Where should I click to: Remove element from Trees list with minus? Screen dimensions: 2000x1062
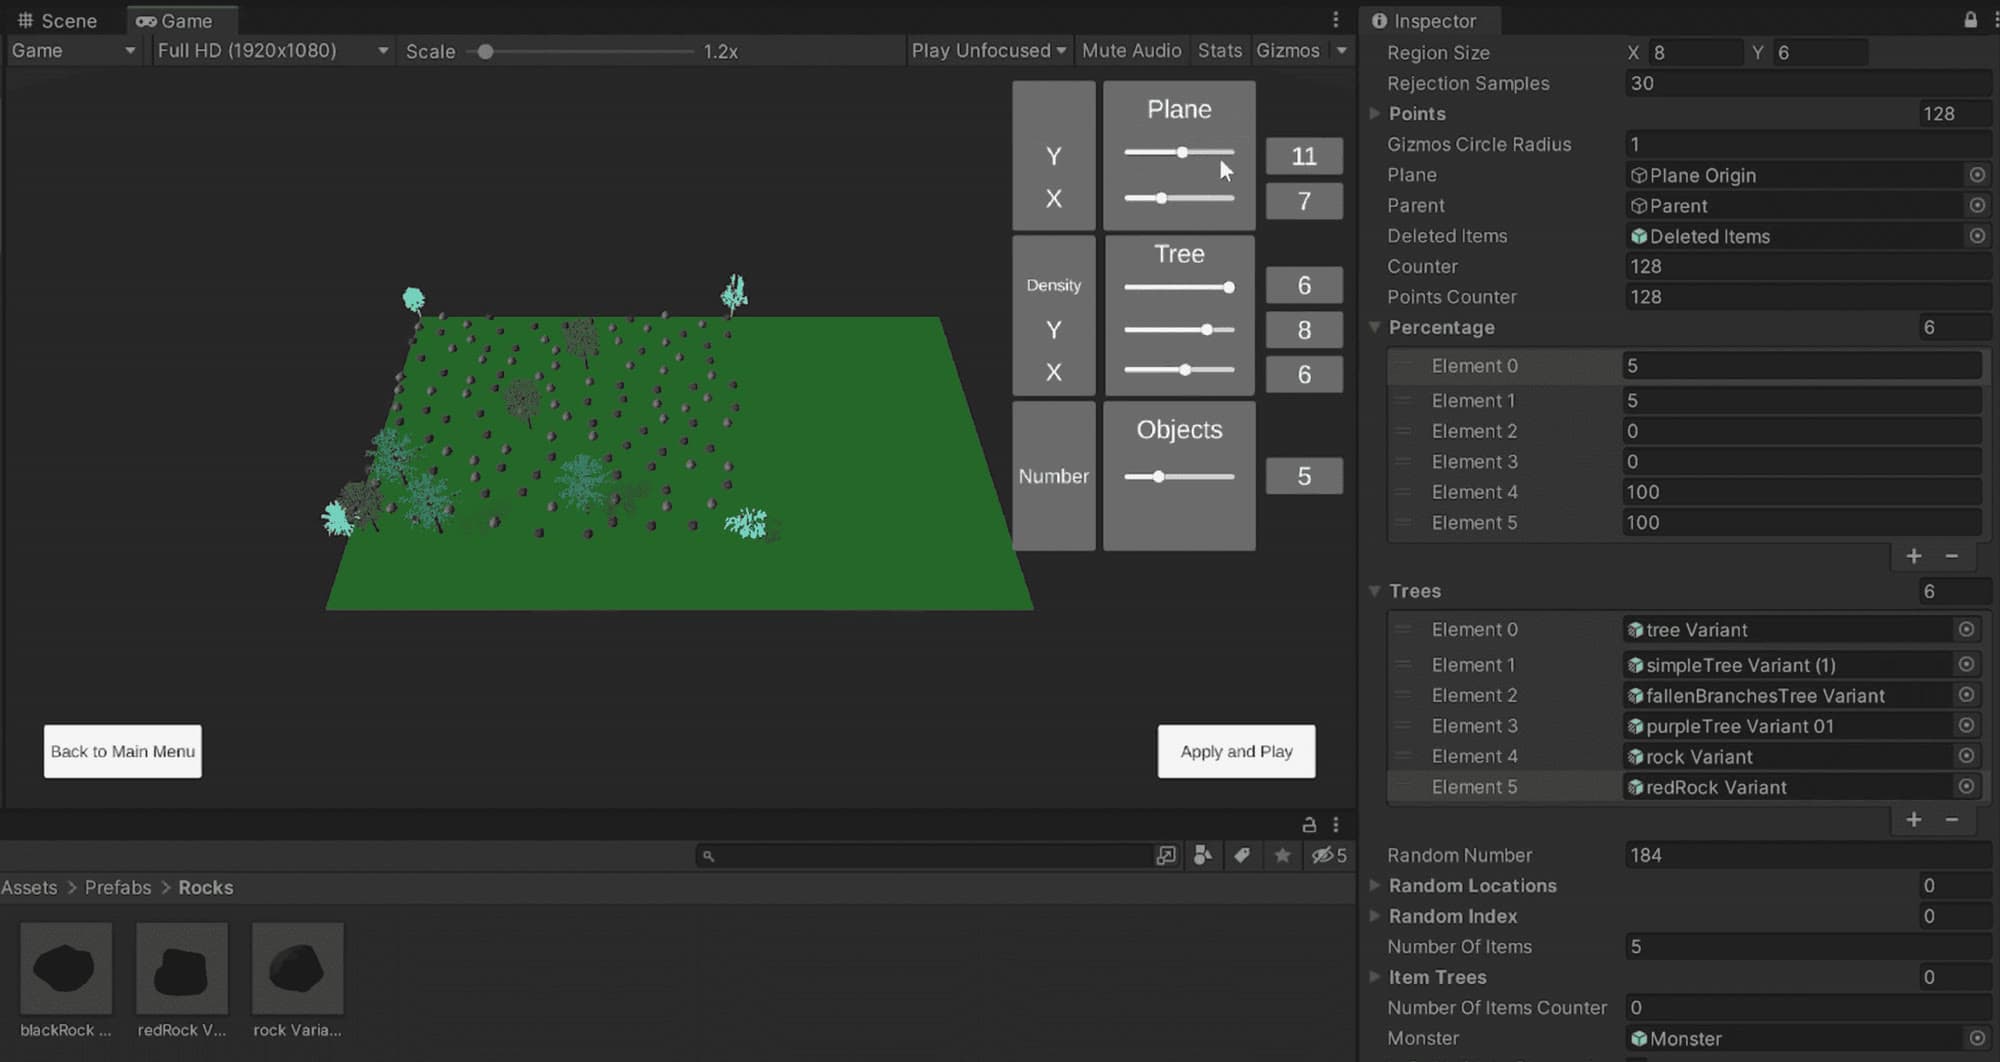(1951, 820)
